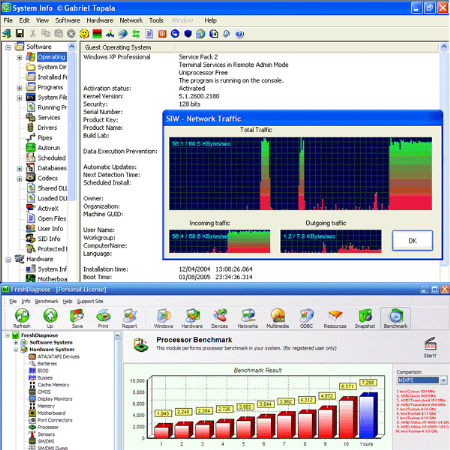Click the blue shield toolbar icon
This screenshot has width=450, height=450.
188,33
